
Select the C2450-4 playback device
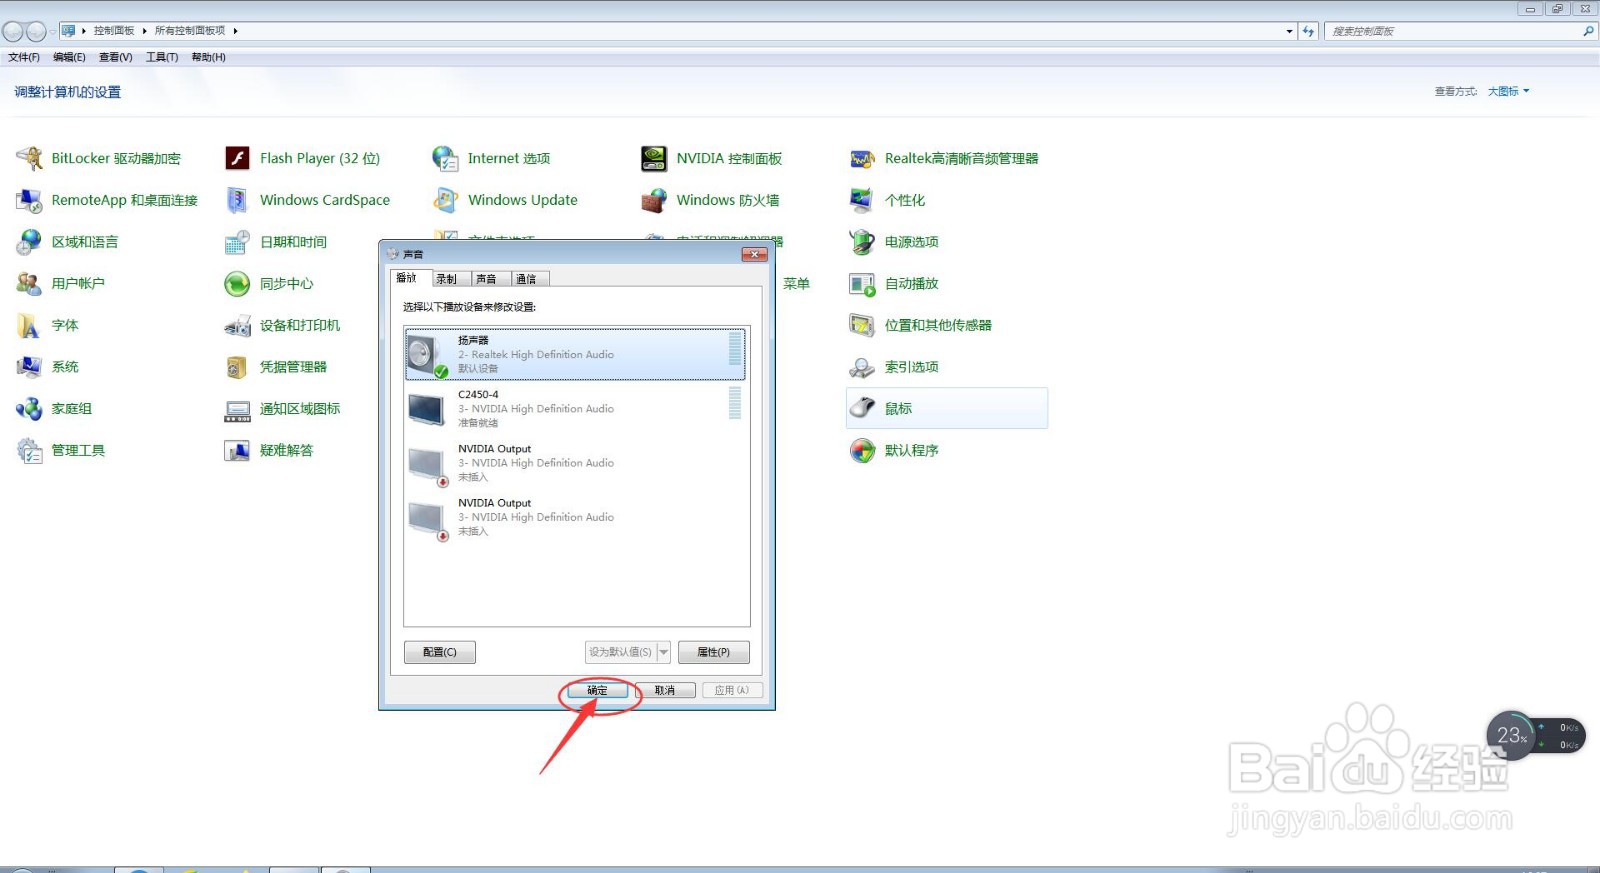[x=575, y=408]
